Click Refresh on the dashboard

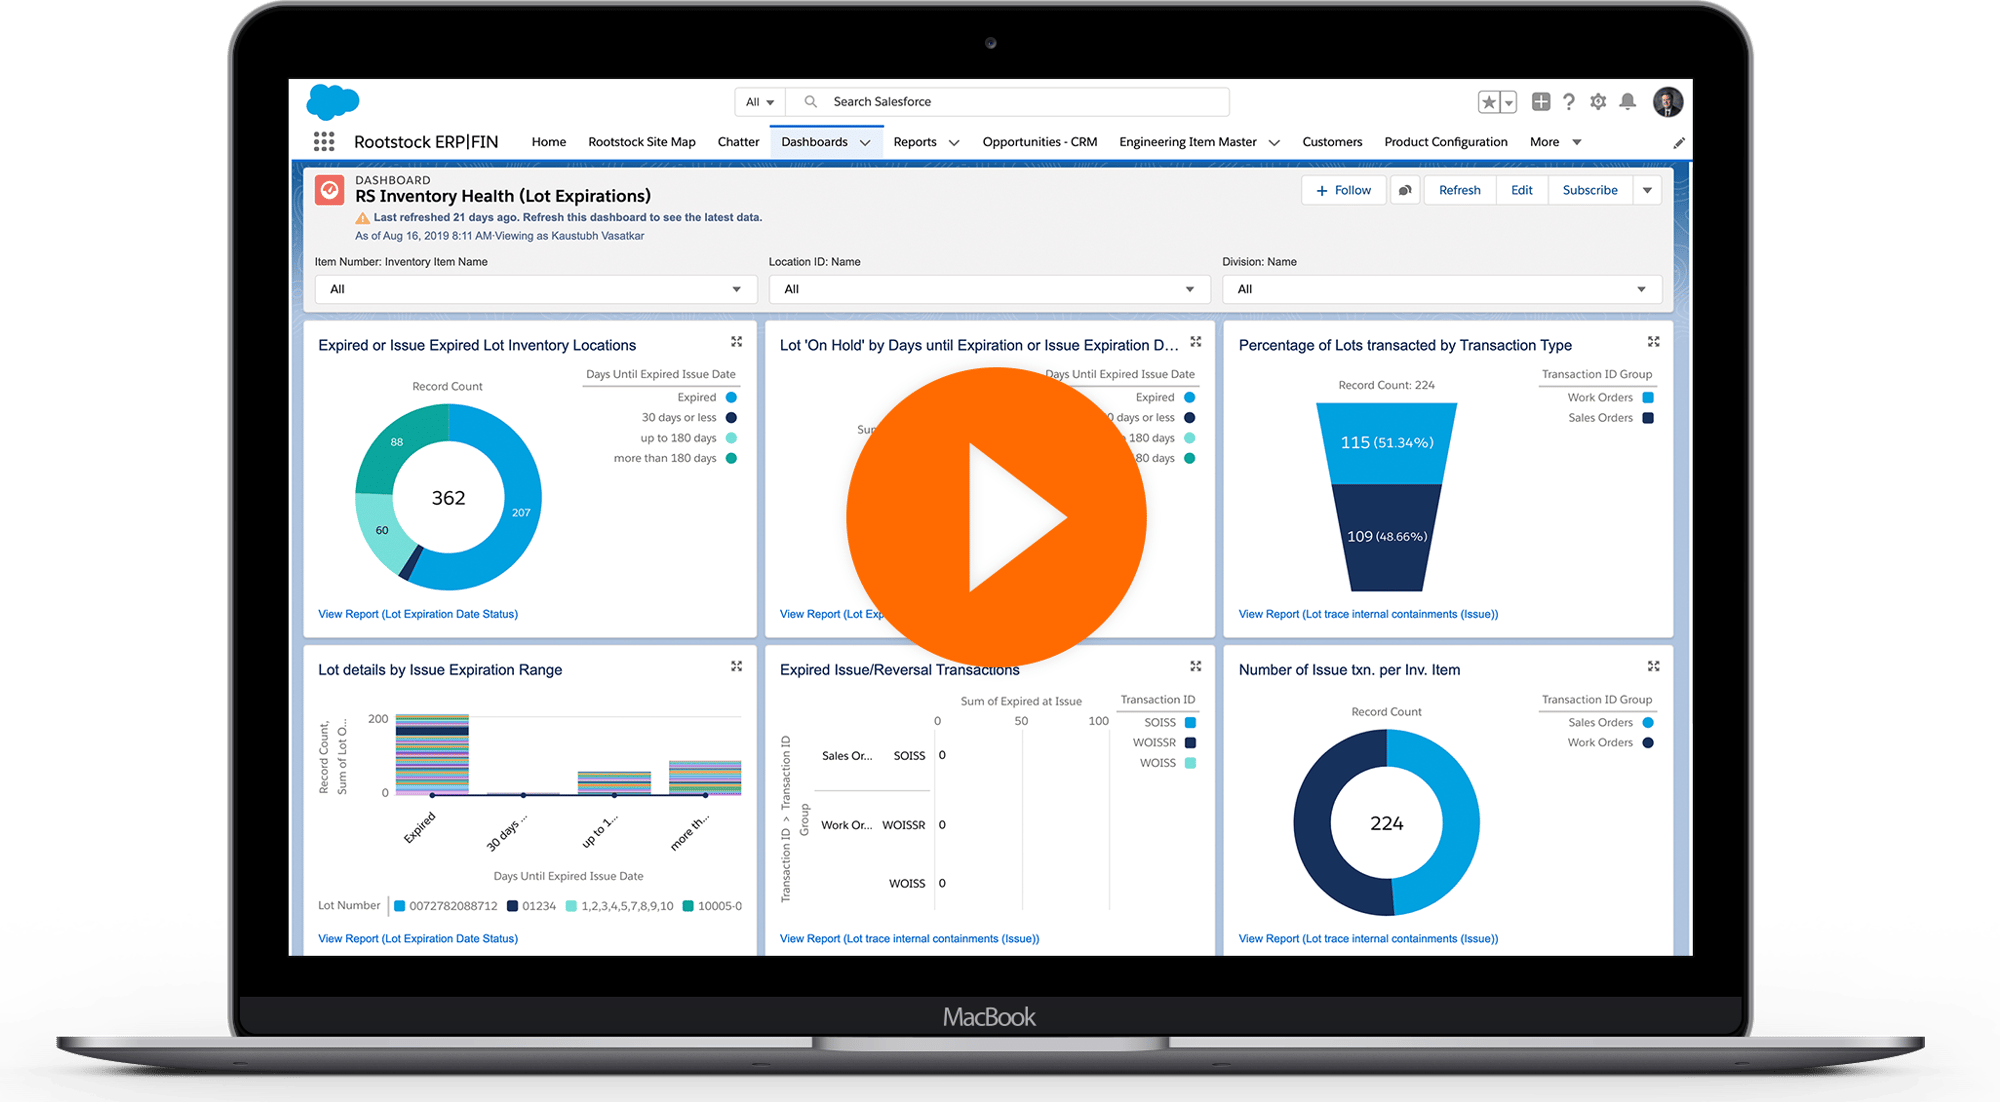(1459, 189)
